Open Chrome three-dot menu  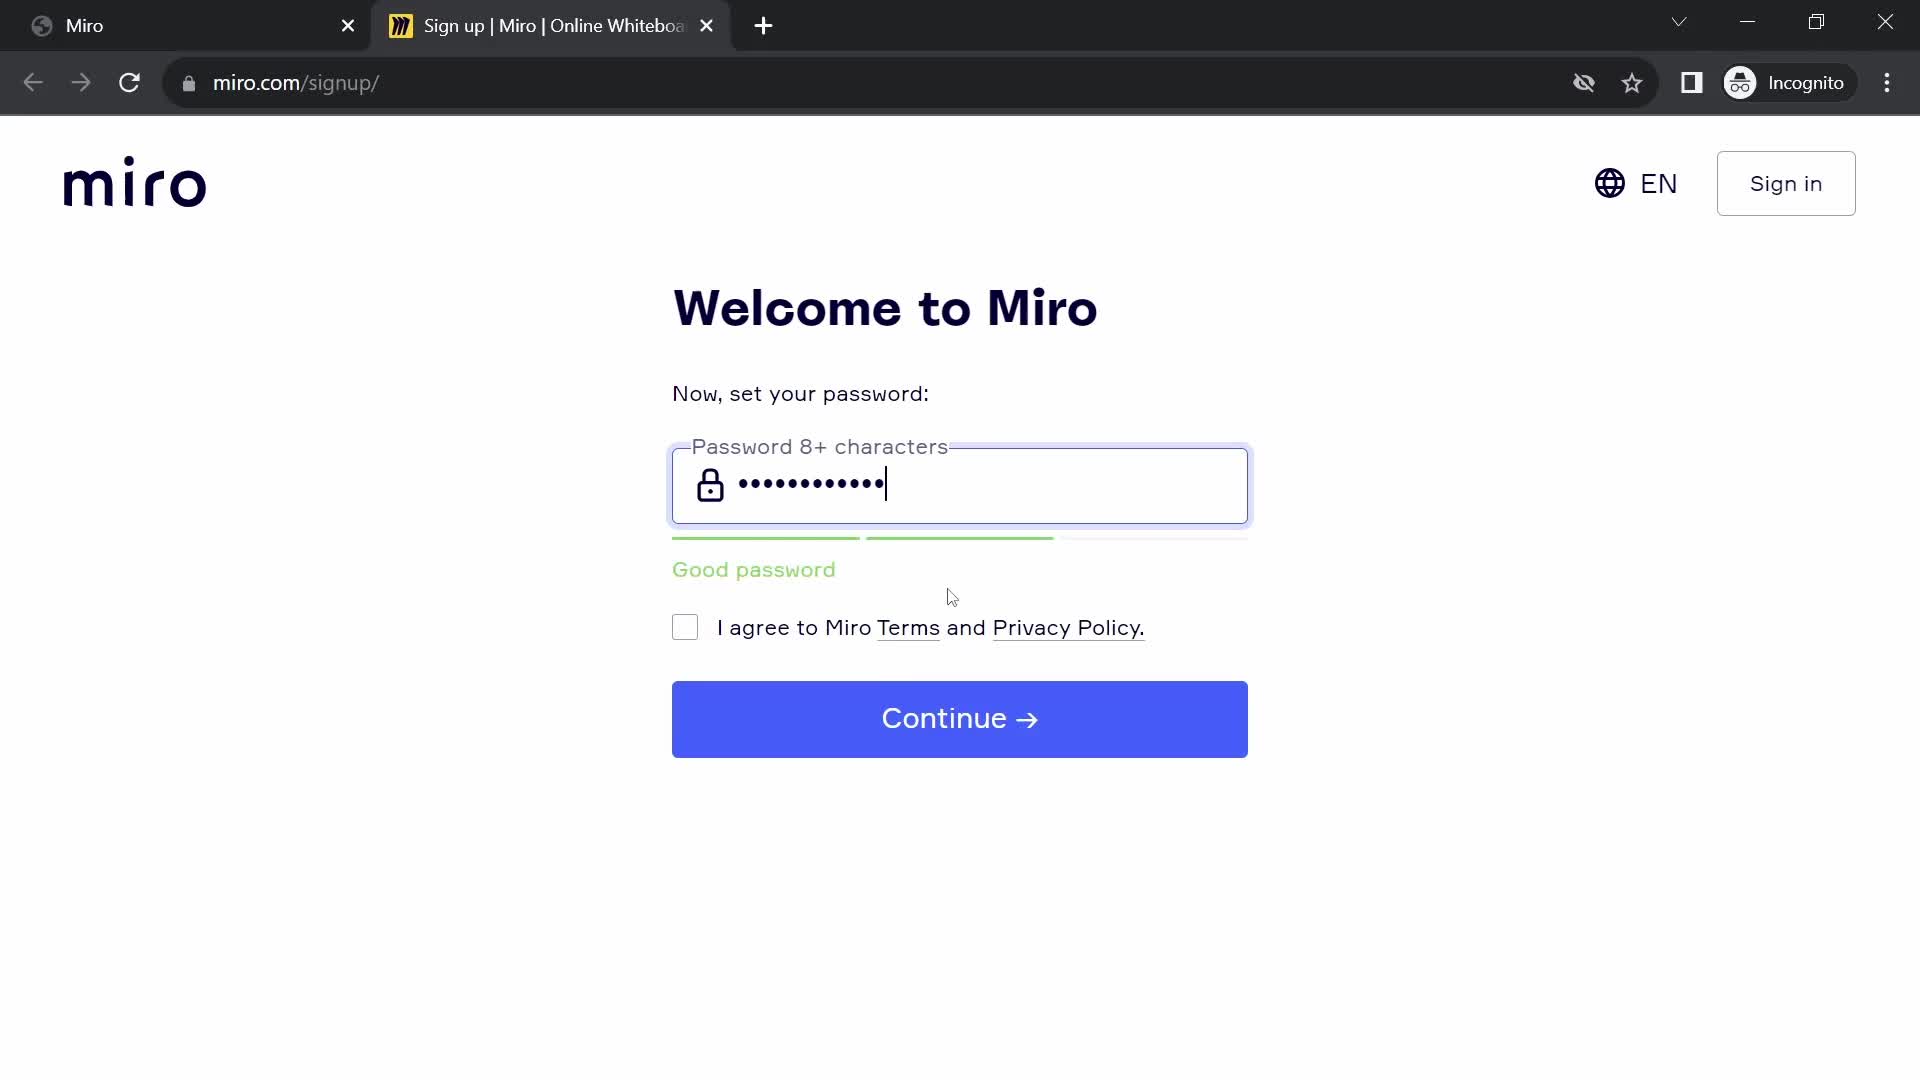[1887, 83]
